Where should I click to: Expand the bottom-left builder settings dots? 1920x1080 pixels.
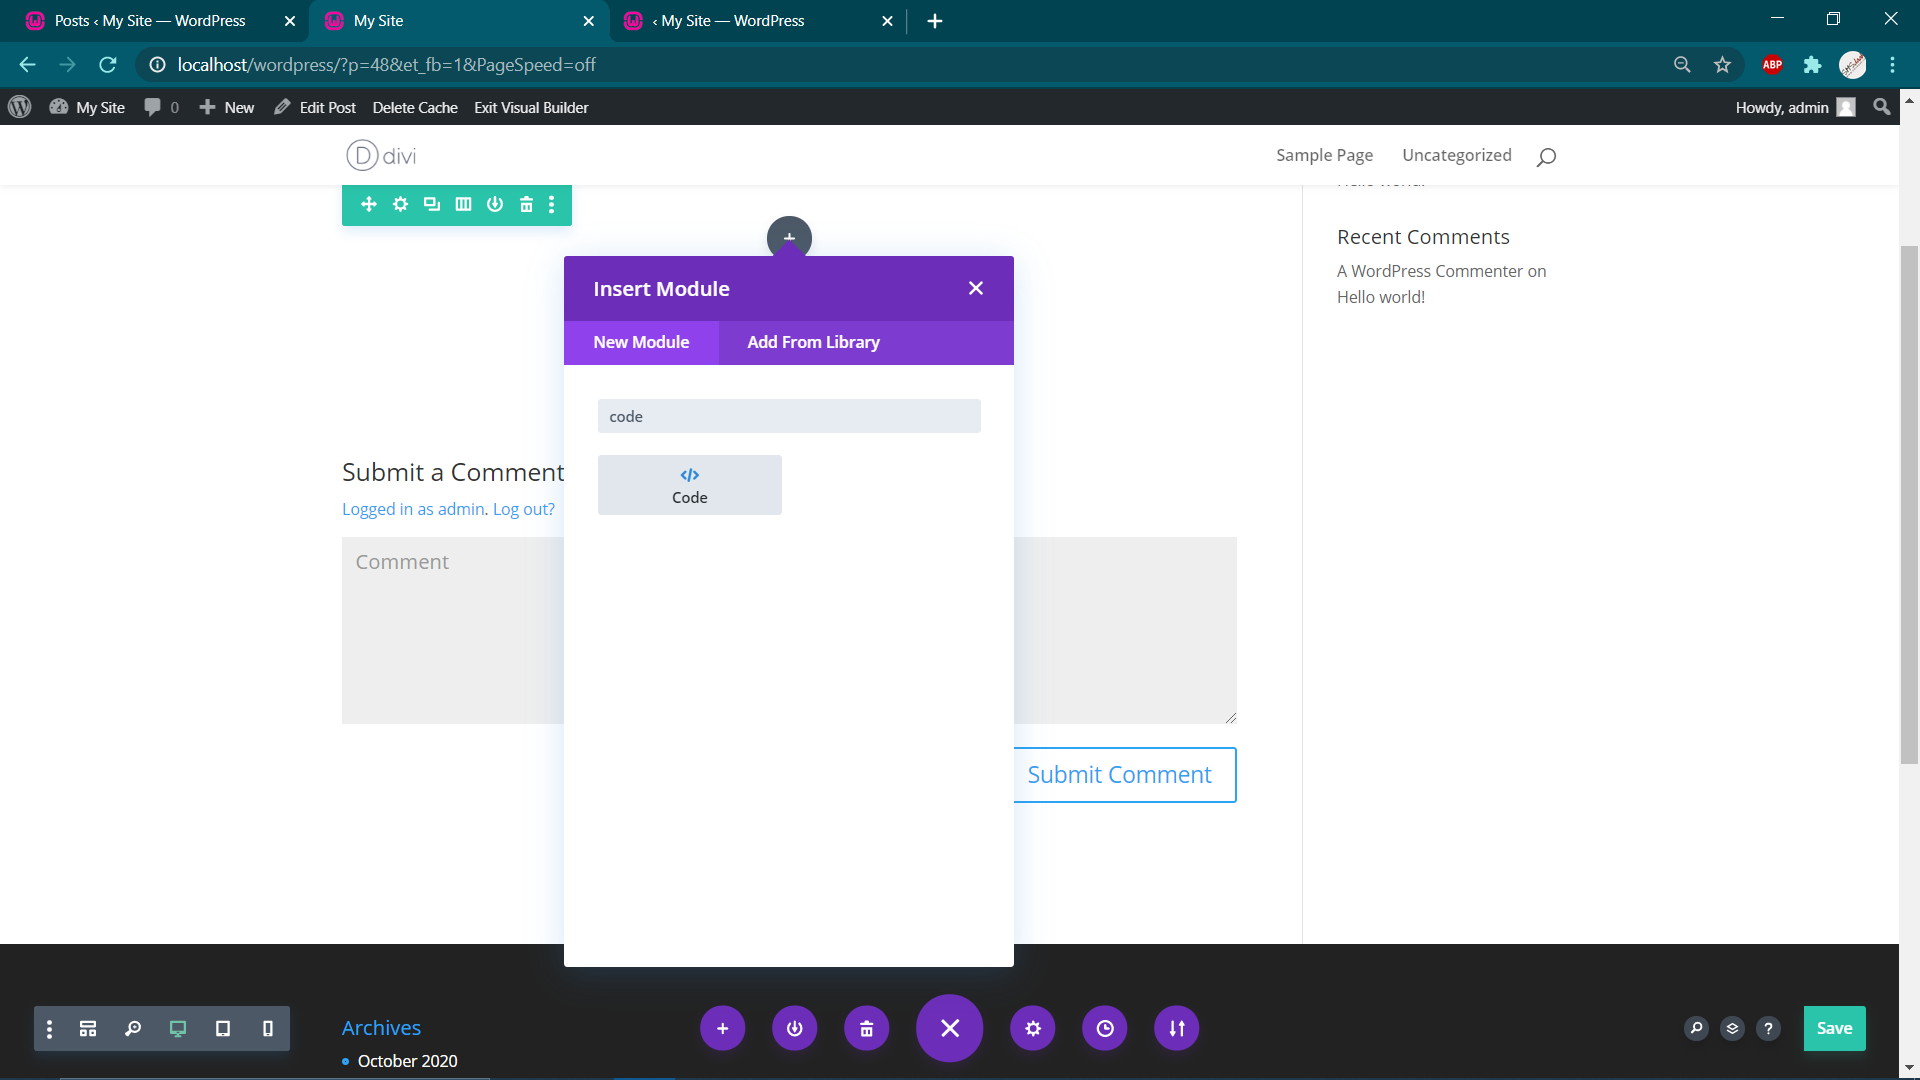click(x=49, y=1028)
